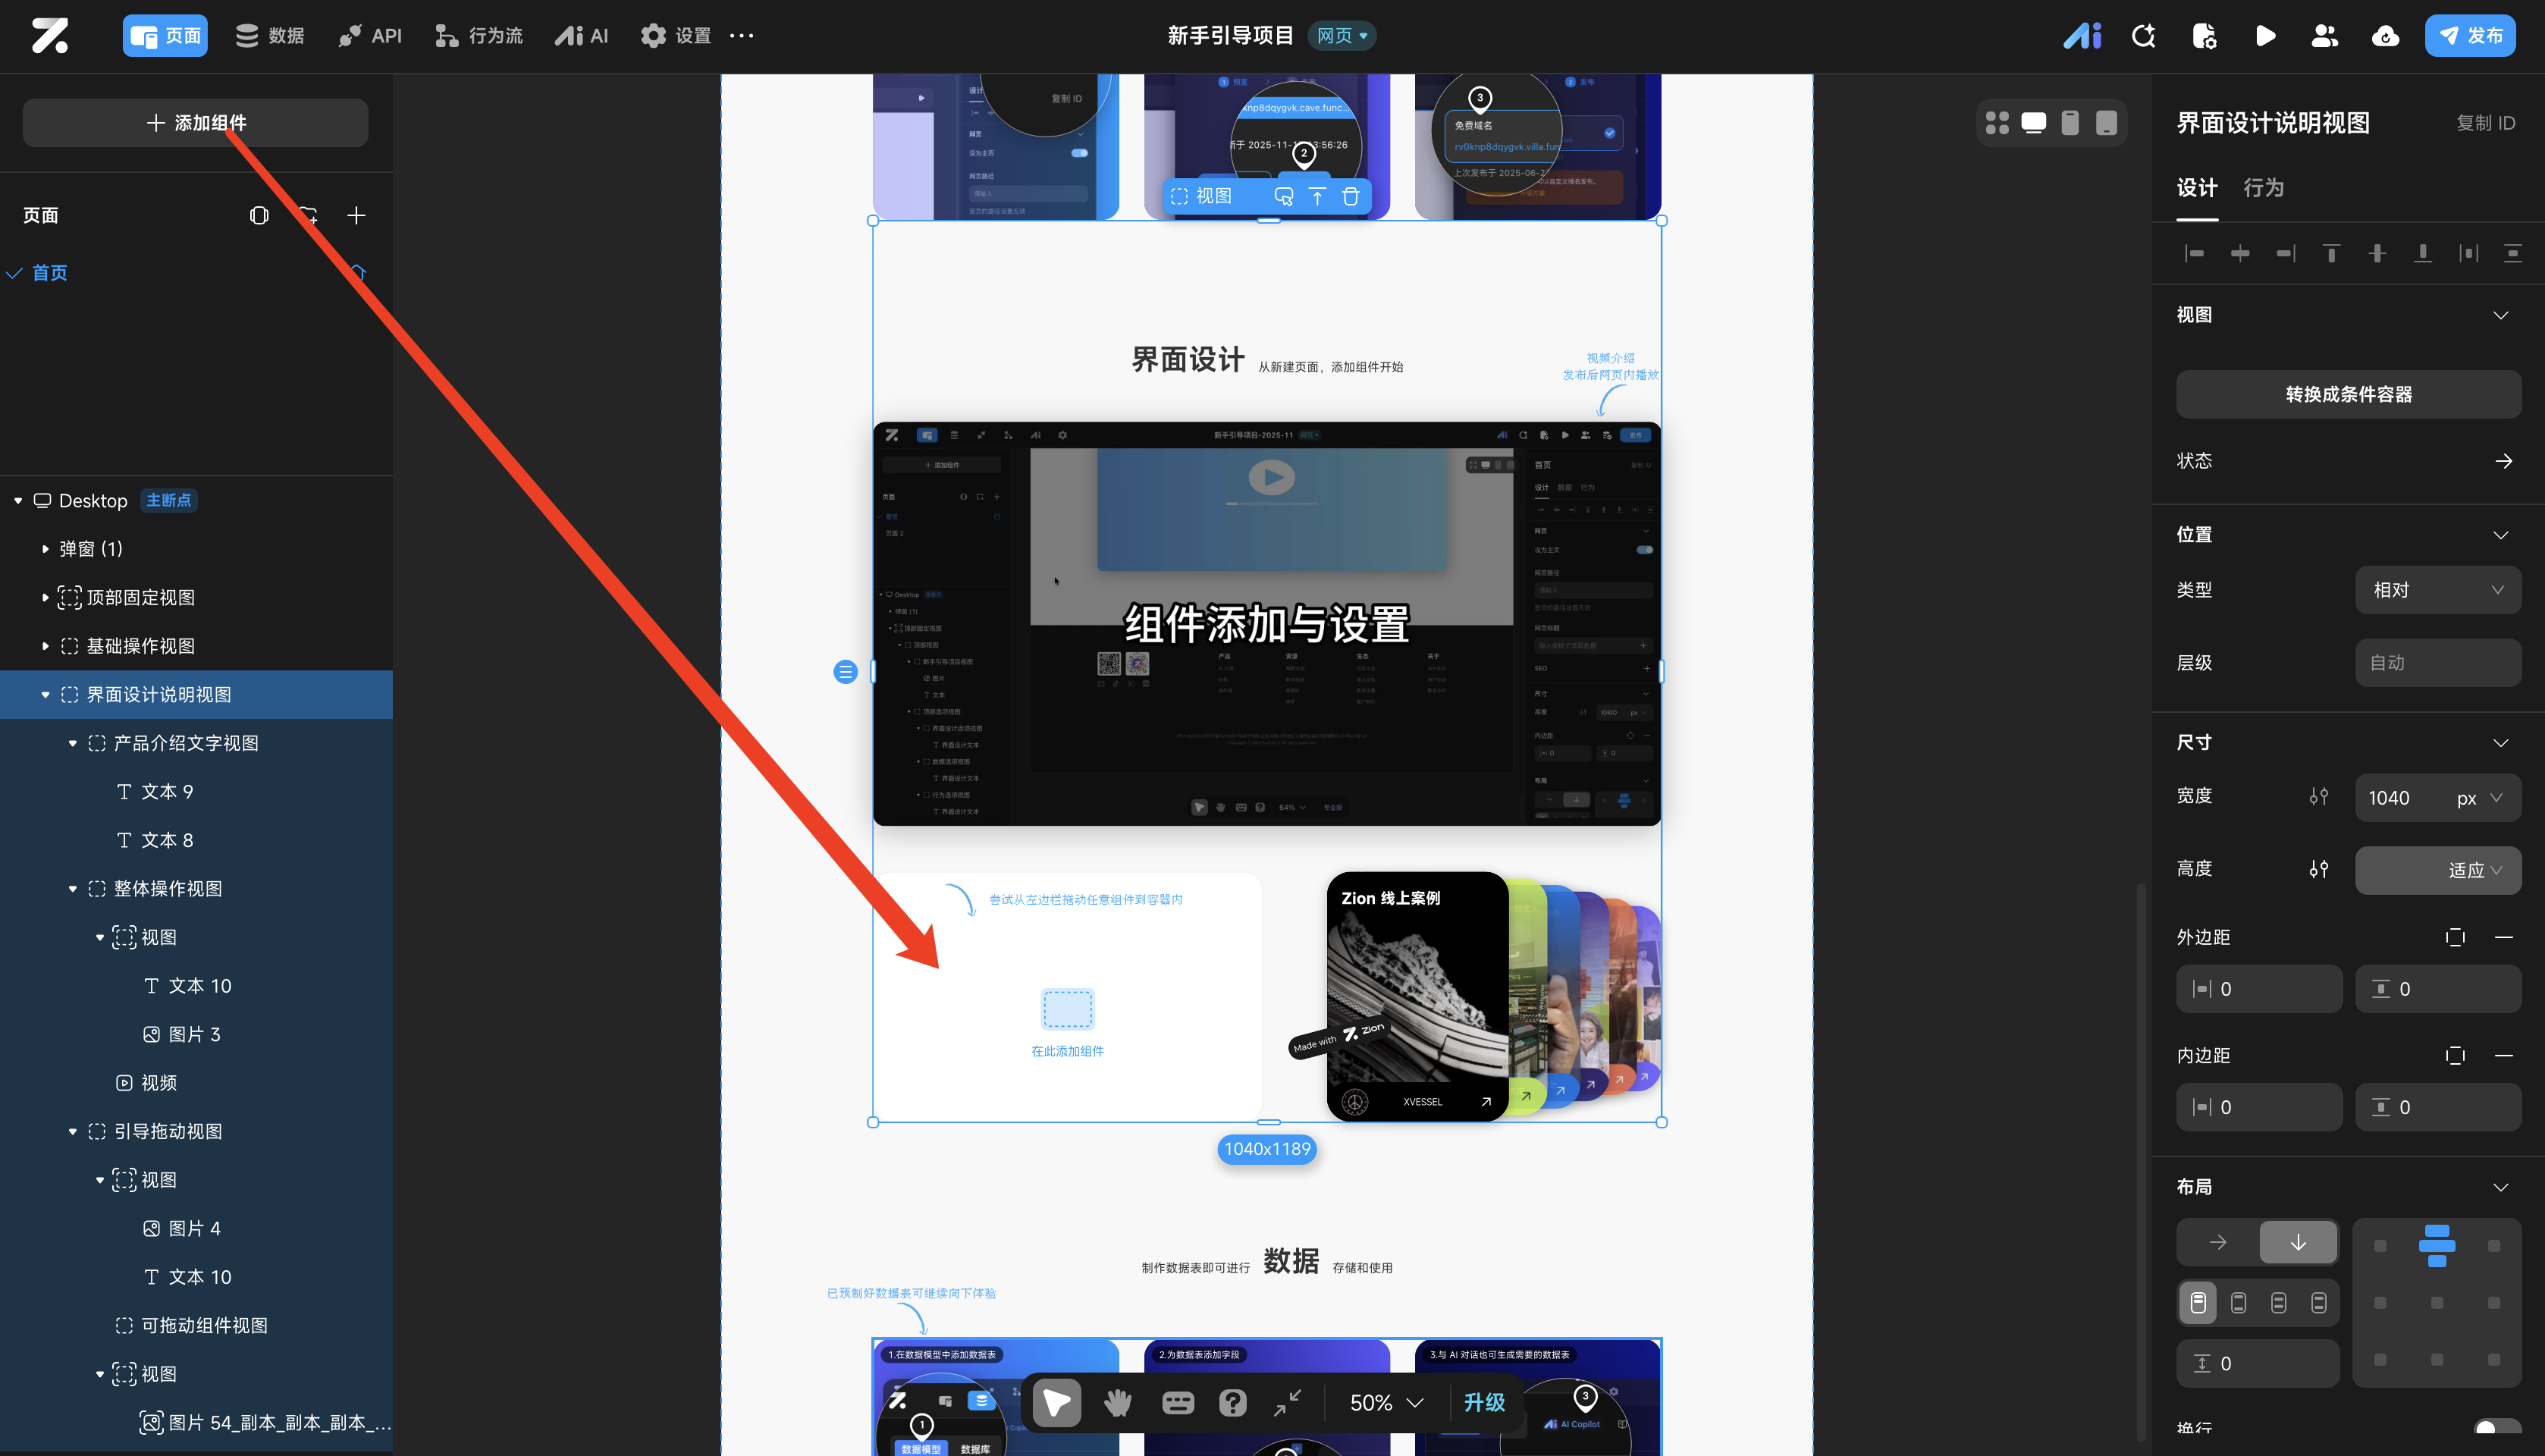Switch to the 行为 tab
The image size is (2545, 1456).
click(2263, 188)
